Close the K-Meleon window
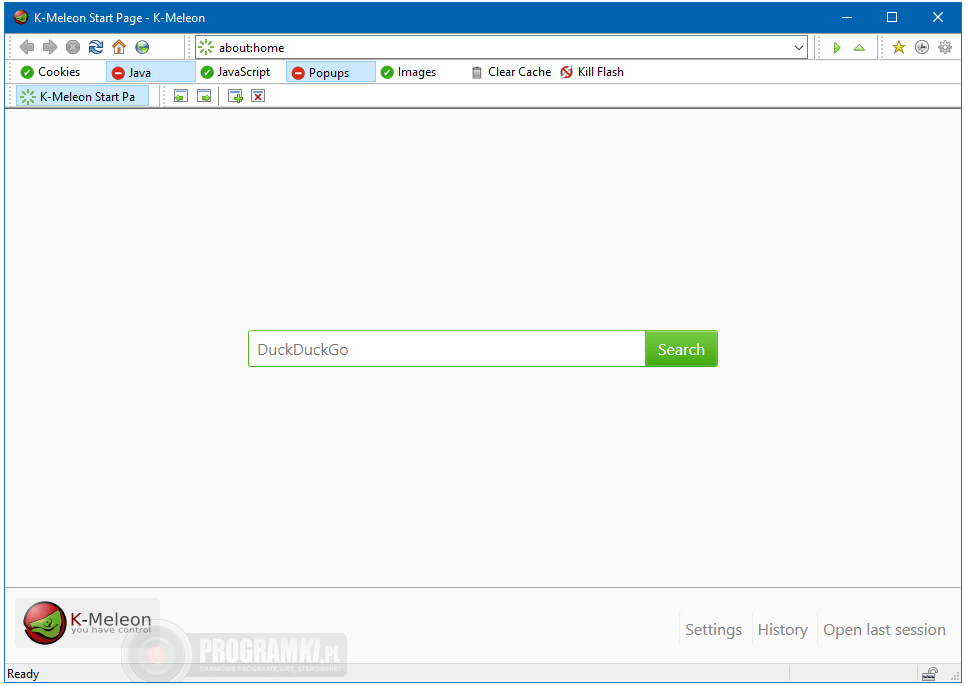This screenshot has height=686, width=965. (937, 17)
